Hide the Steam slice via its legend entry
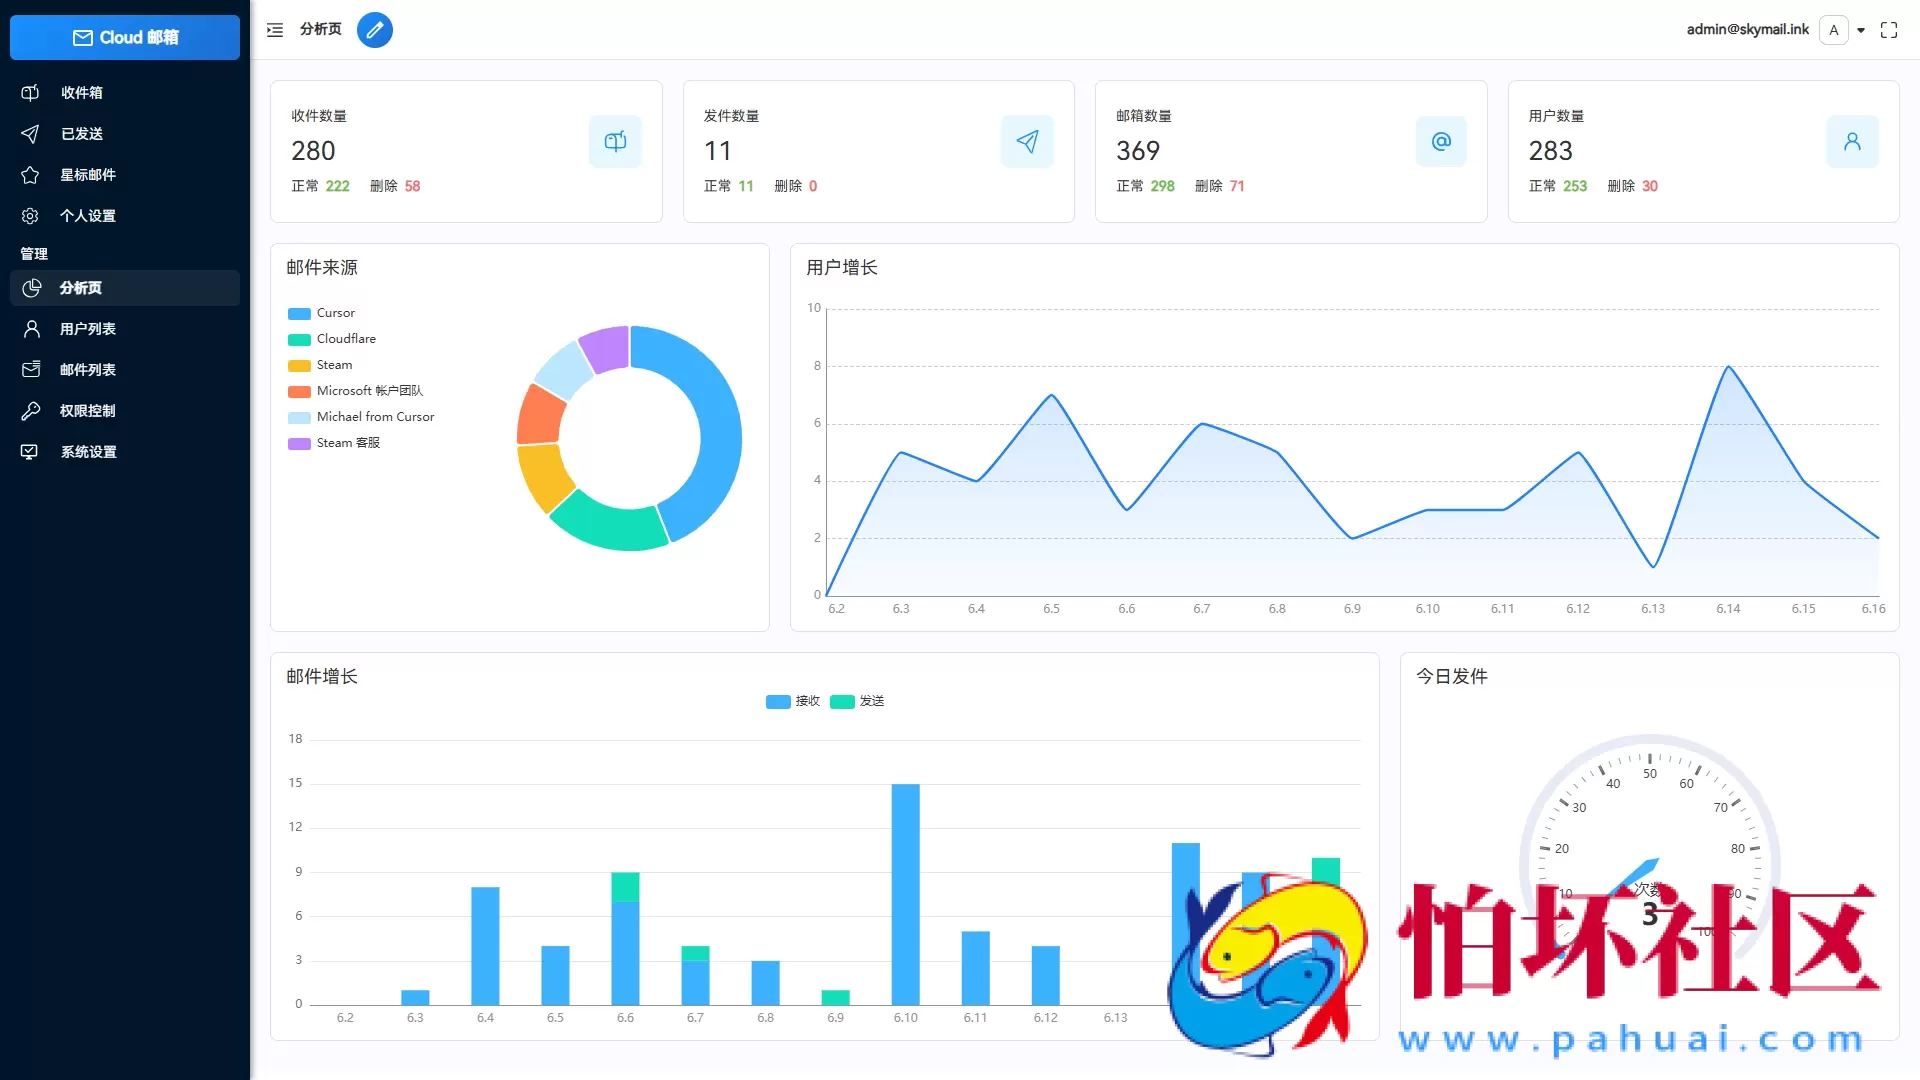The width and height of the screenshot is (1920, 1080). 321,365
